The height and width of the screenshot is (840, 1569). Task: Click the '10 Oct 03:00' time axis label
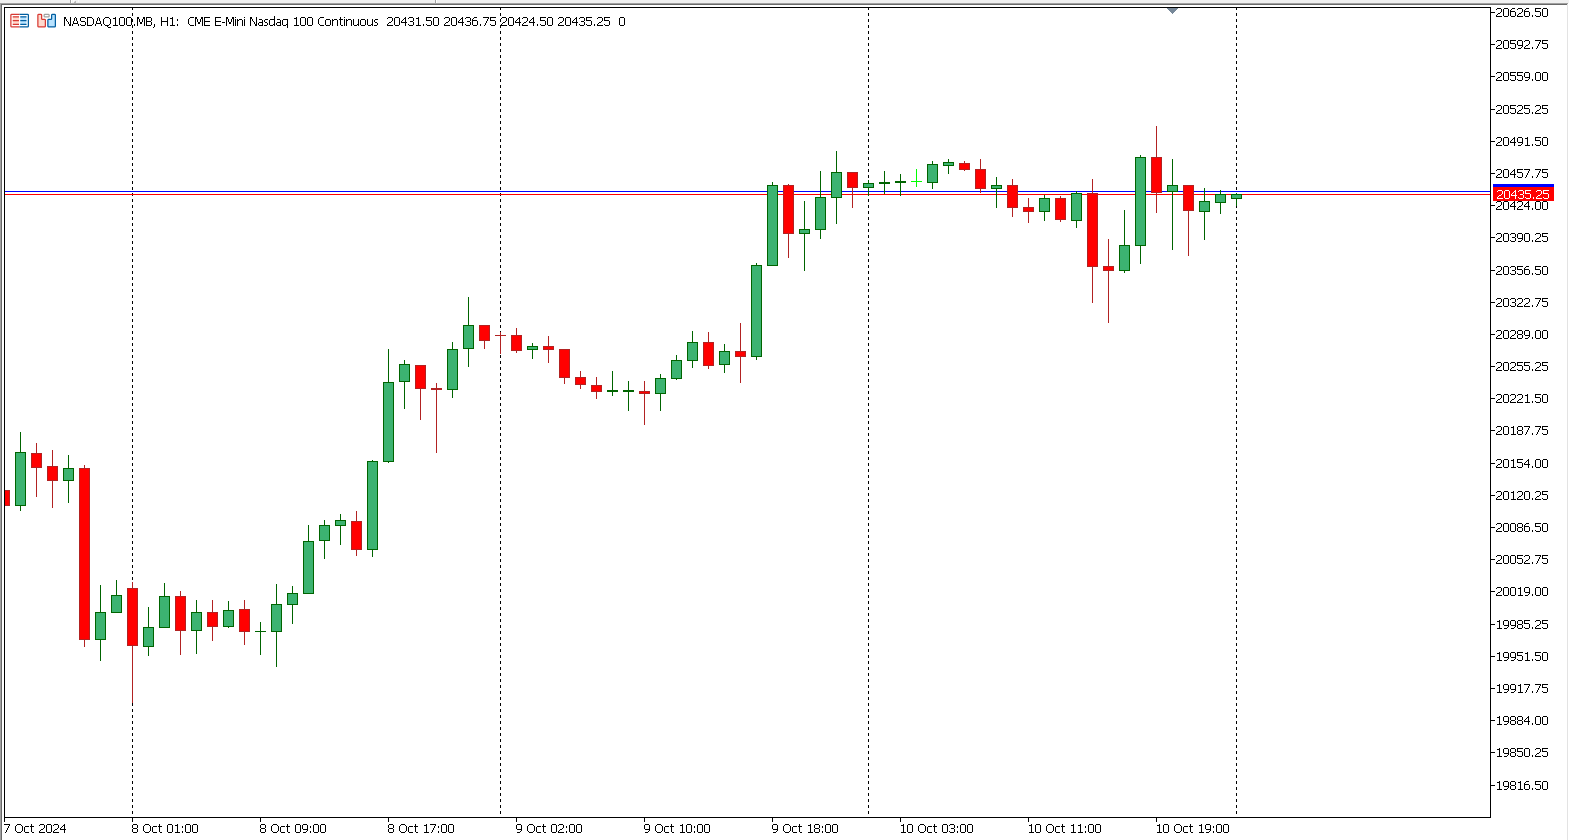coord(936,828)
